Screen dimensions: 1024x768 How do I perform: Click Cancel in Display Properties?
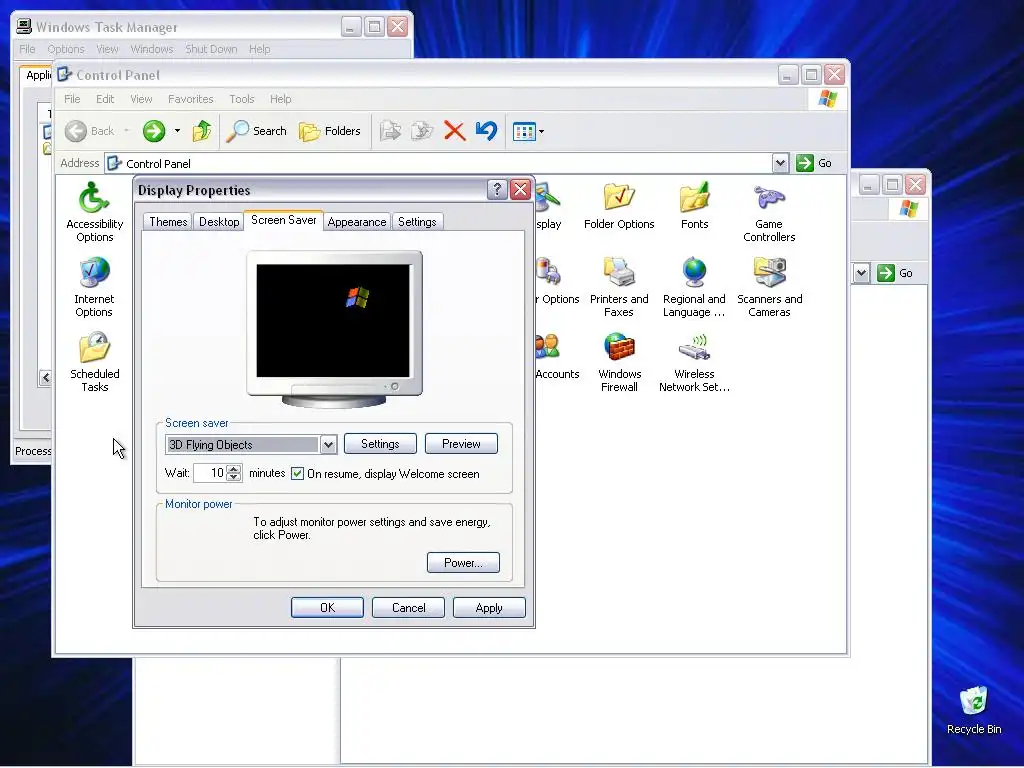pyautogui.click(x=408, y=608)
